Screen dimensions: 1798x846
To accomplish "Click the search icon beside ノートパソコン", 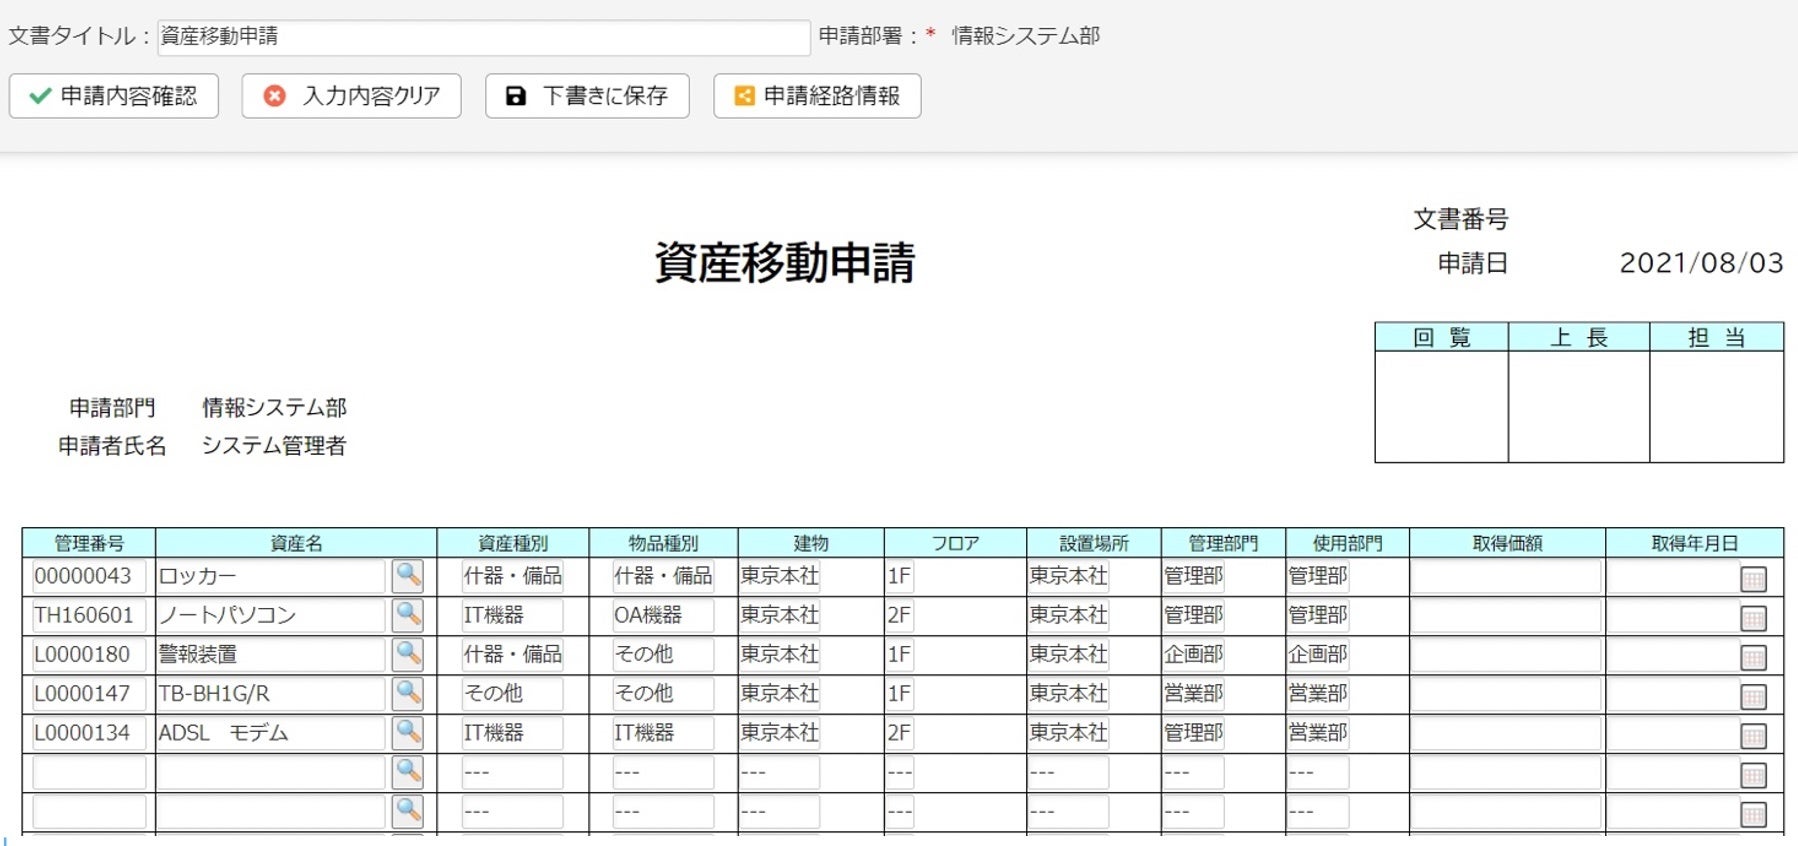I will click(407, 615).
